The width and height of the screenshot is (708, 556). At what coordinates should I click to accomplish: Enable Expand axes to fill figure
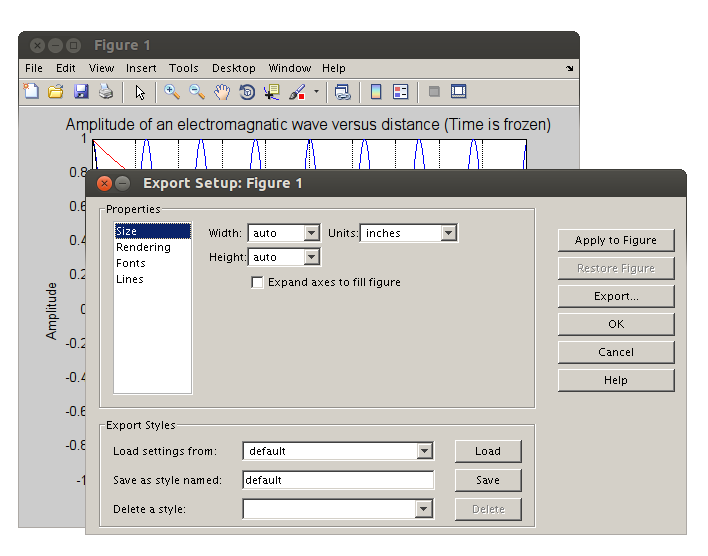click(257, 283)
